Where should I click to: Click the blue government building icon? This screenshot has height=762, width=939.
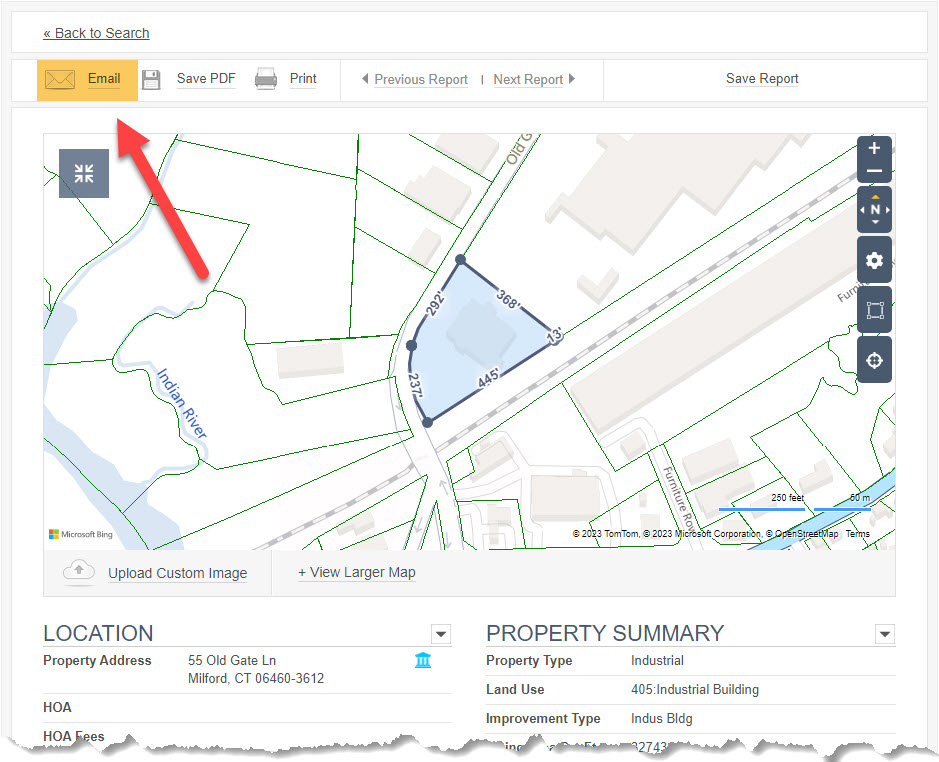coord(423,660)
